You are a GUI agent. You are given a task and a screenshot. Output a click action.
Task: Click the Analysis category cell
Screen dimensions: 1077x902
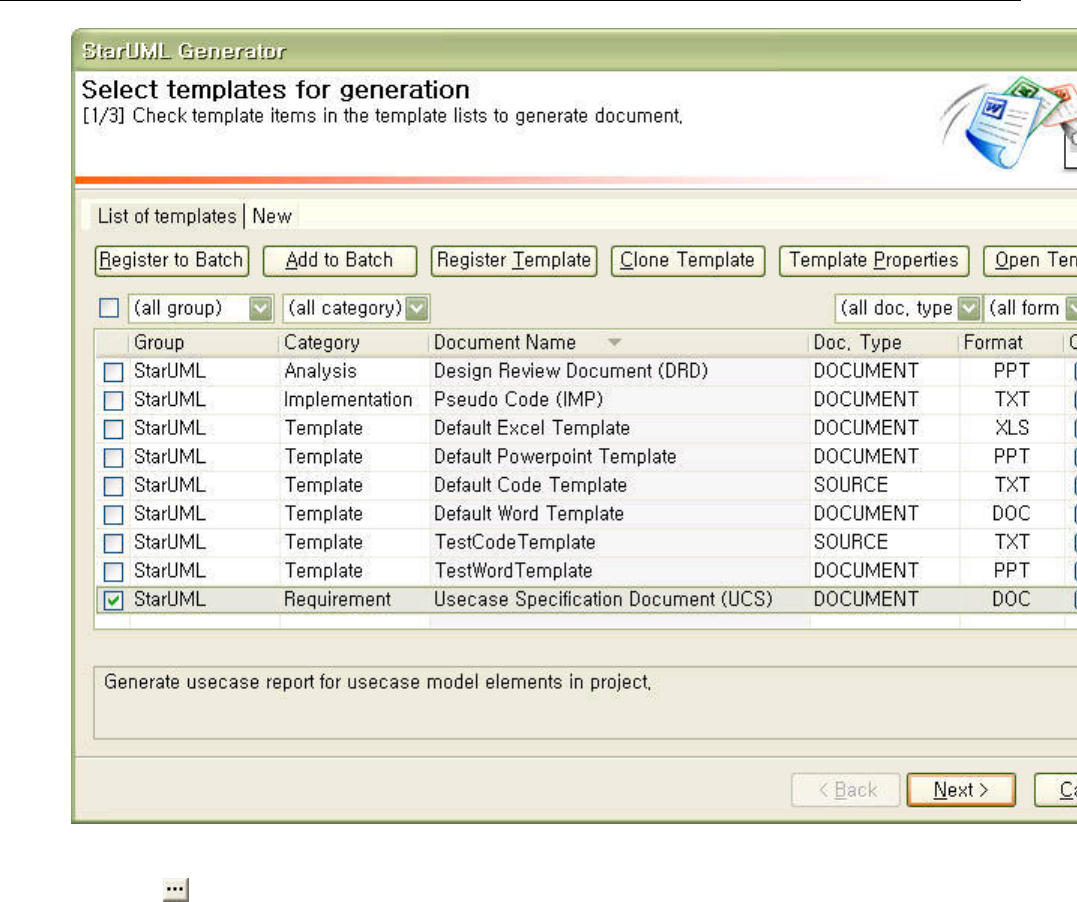320,371
